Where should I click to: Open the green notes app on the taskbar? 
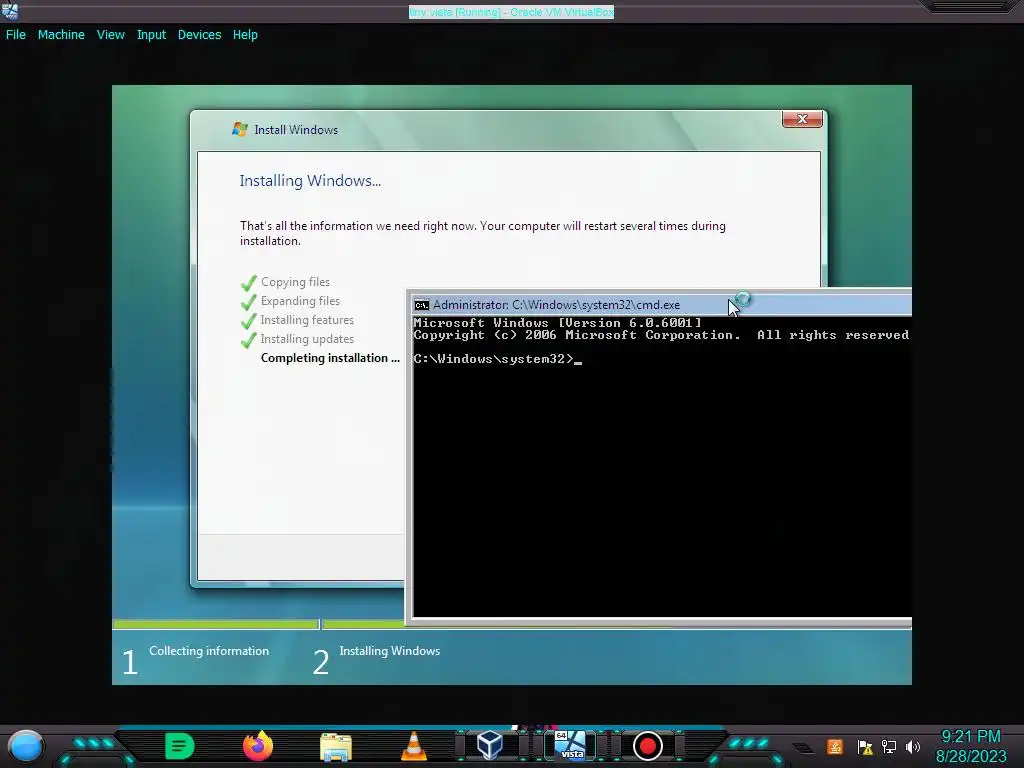[180, 746]
